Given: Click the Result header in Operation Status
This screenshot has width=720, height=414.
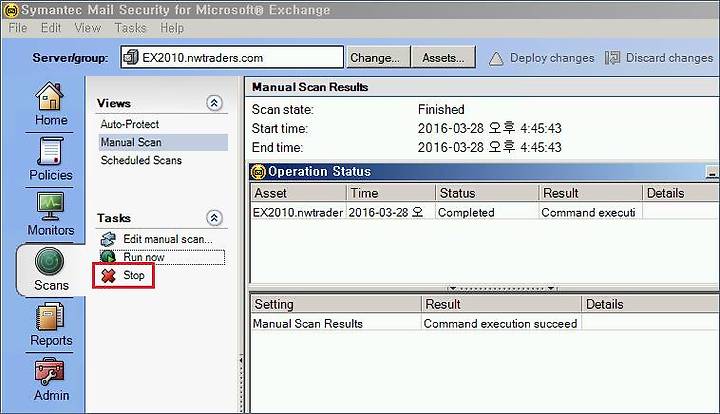Looking at the screenshot, I should pos(590,193).
